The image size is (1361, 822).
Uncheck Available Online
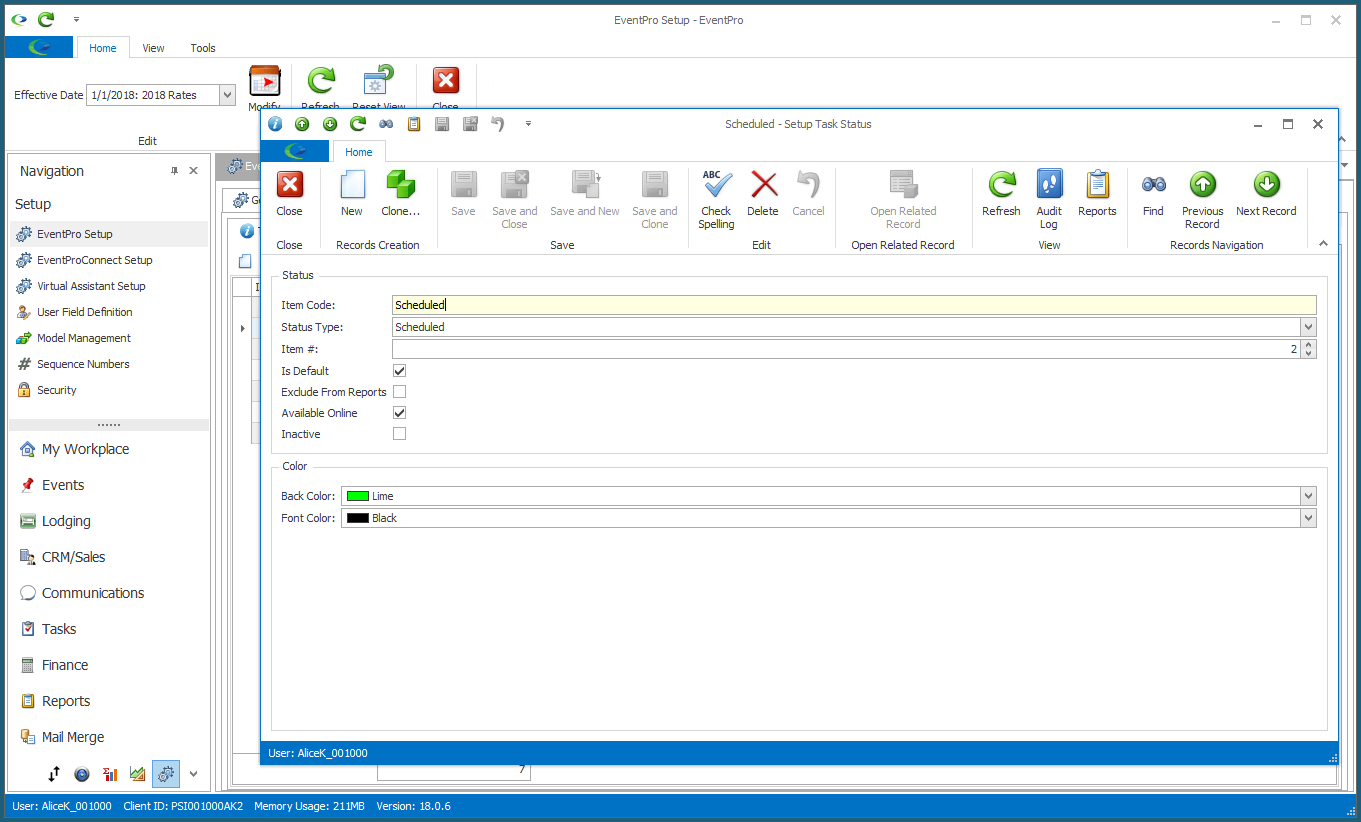400,413
